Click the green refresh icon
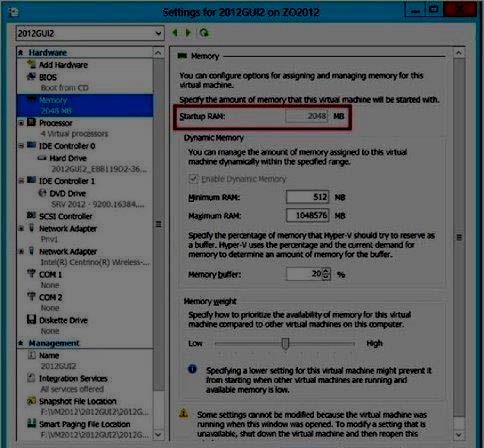 click(x=204, y=33)
